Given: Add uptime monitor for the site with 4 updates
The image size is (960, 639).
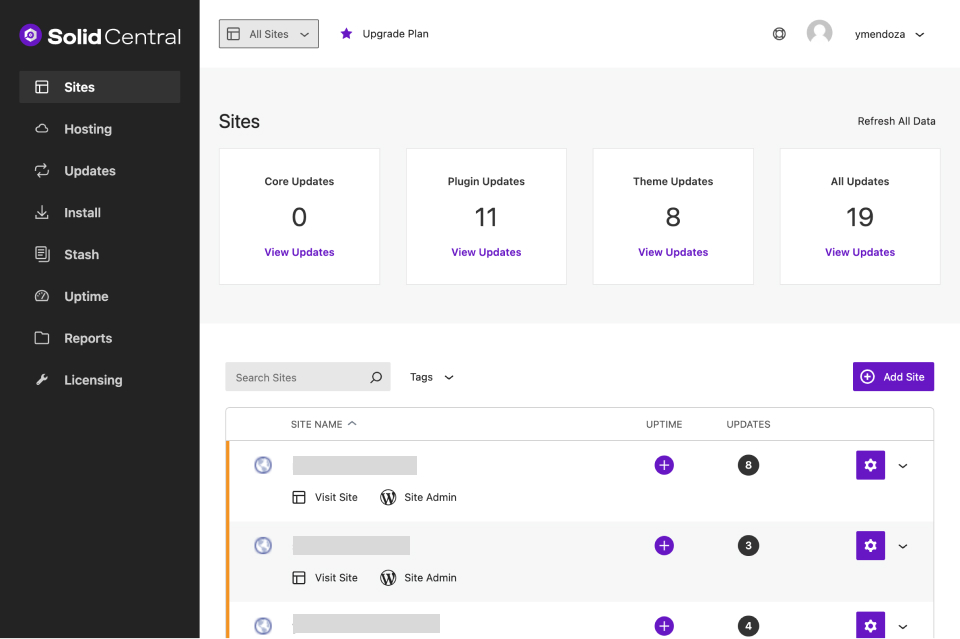Looking at the screenshot, I should click(664, 626).
